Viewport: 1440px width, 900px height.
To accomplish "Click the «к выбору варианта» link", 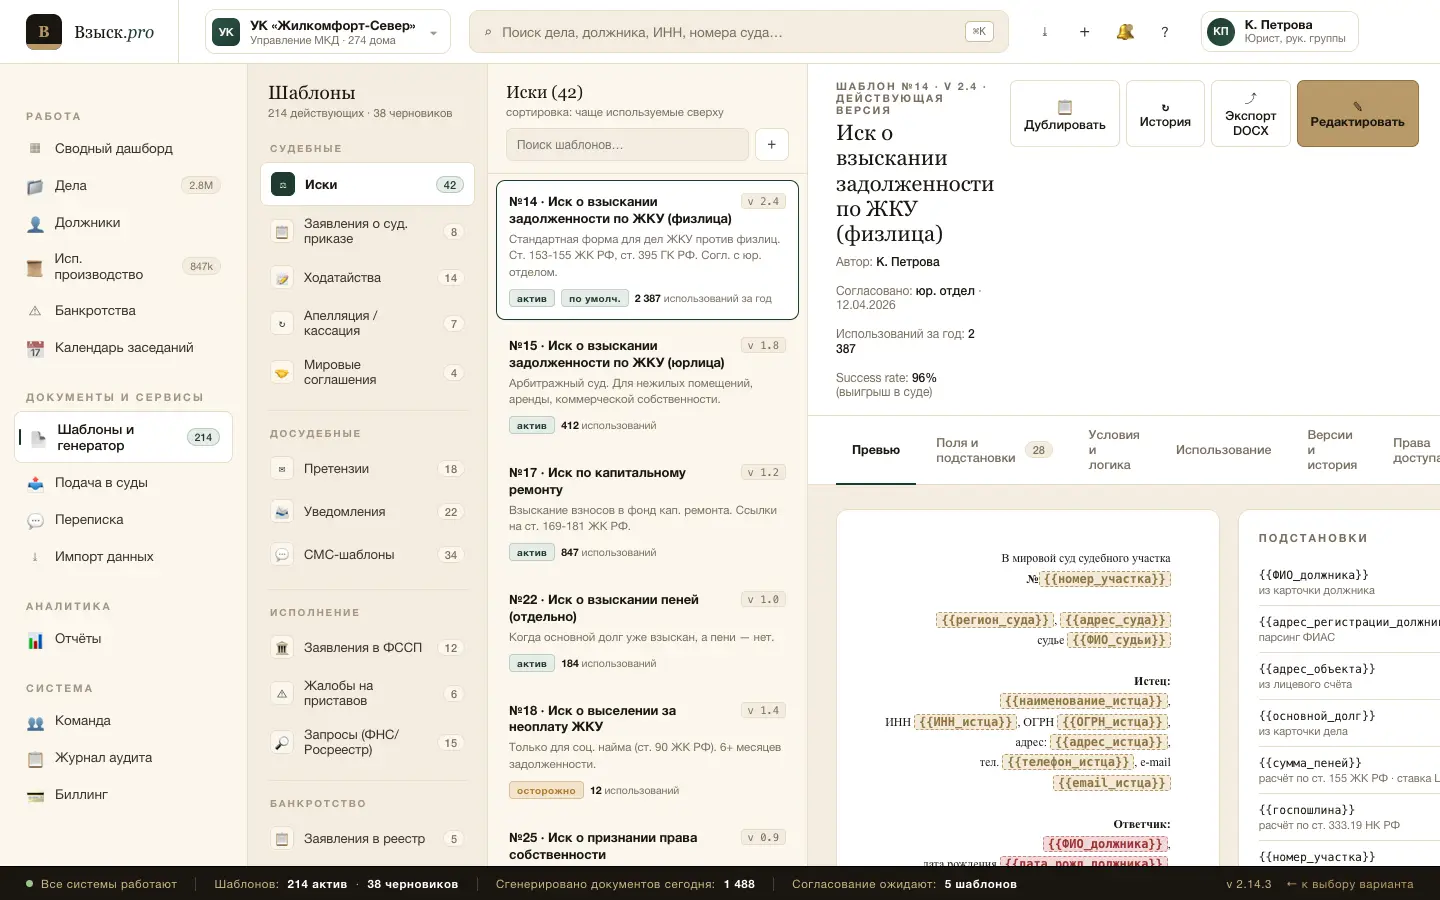I will (x=1350, y=884).
